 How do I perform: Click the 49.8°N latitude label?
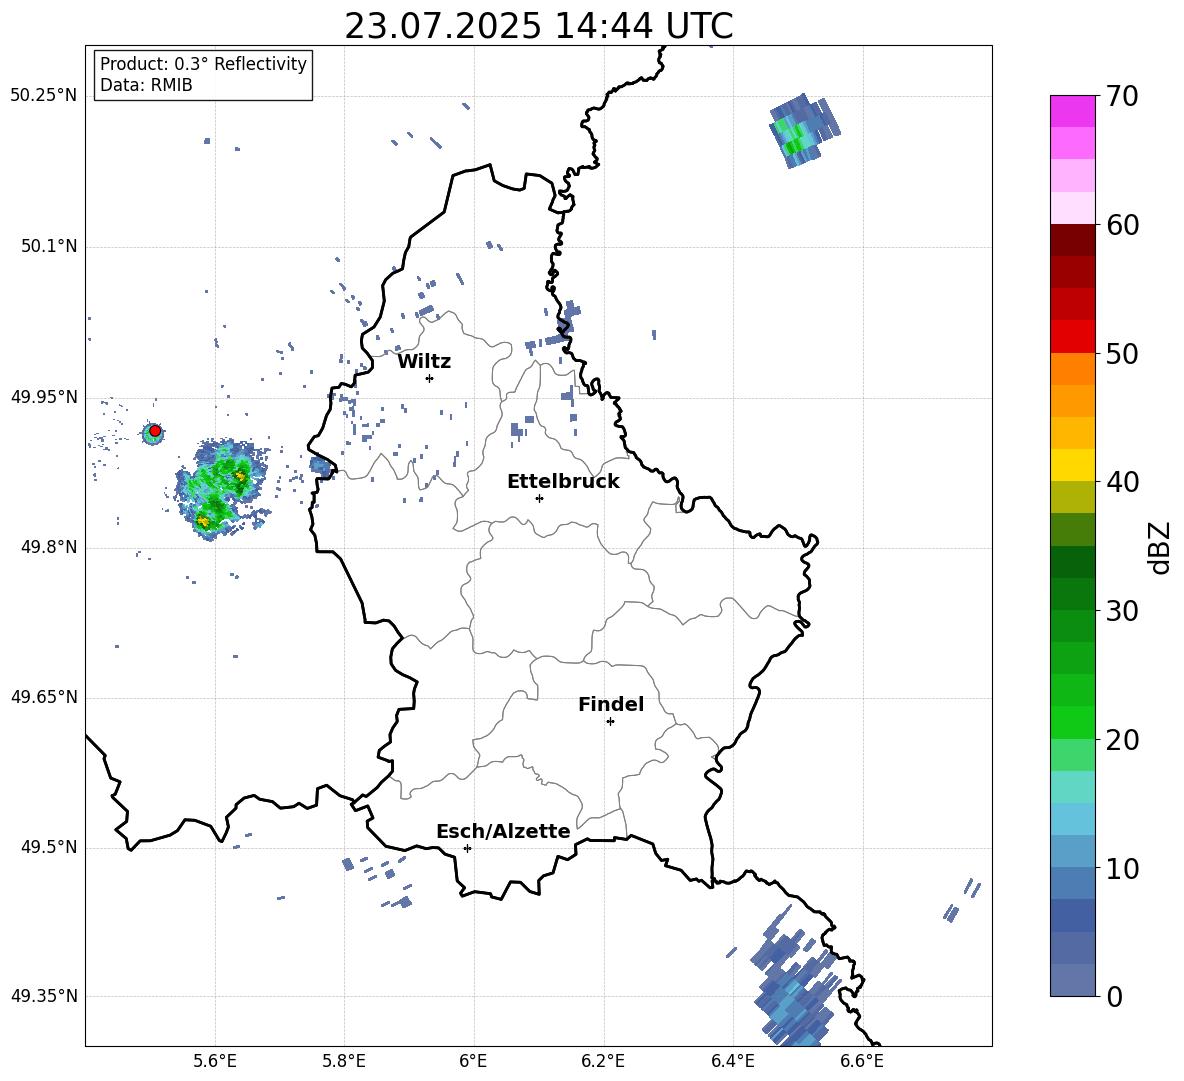pyautogui.click(x=48, y=547)
